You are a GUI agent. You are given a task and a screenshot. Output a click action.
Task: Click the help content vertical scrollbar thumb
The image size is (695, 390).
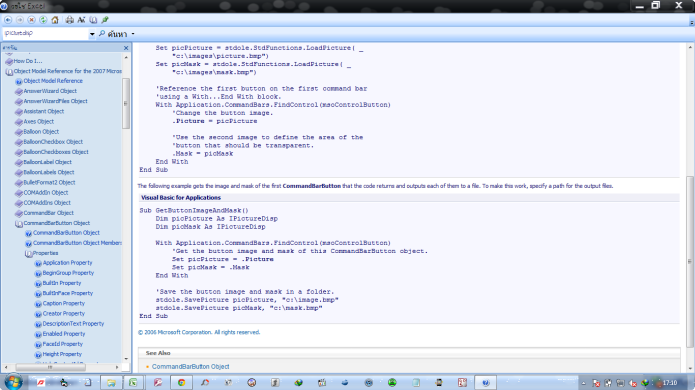click(690, 262)
